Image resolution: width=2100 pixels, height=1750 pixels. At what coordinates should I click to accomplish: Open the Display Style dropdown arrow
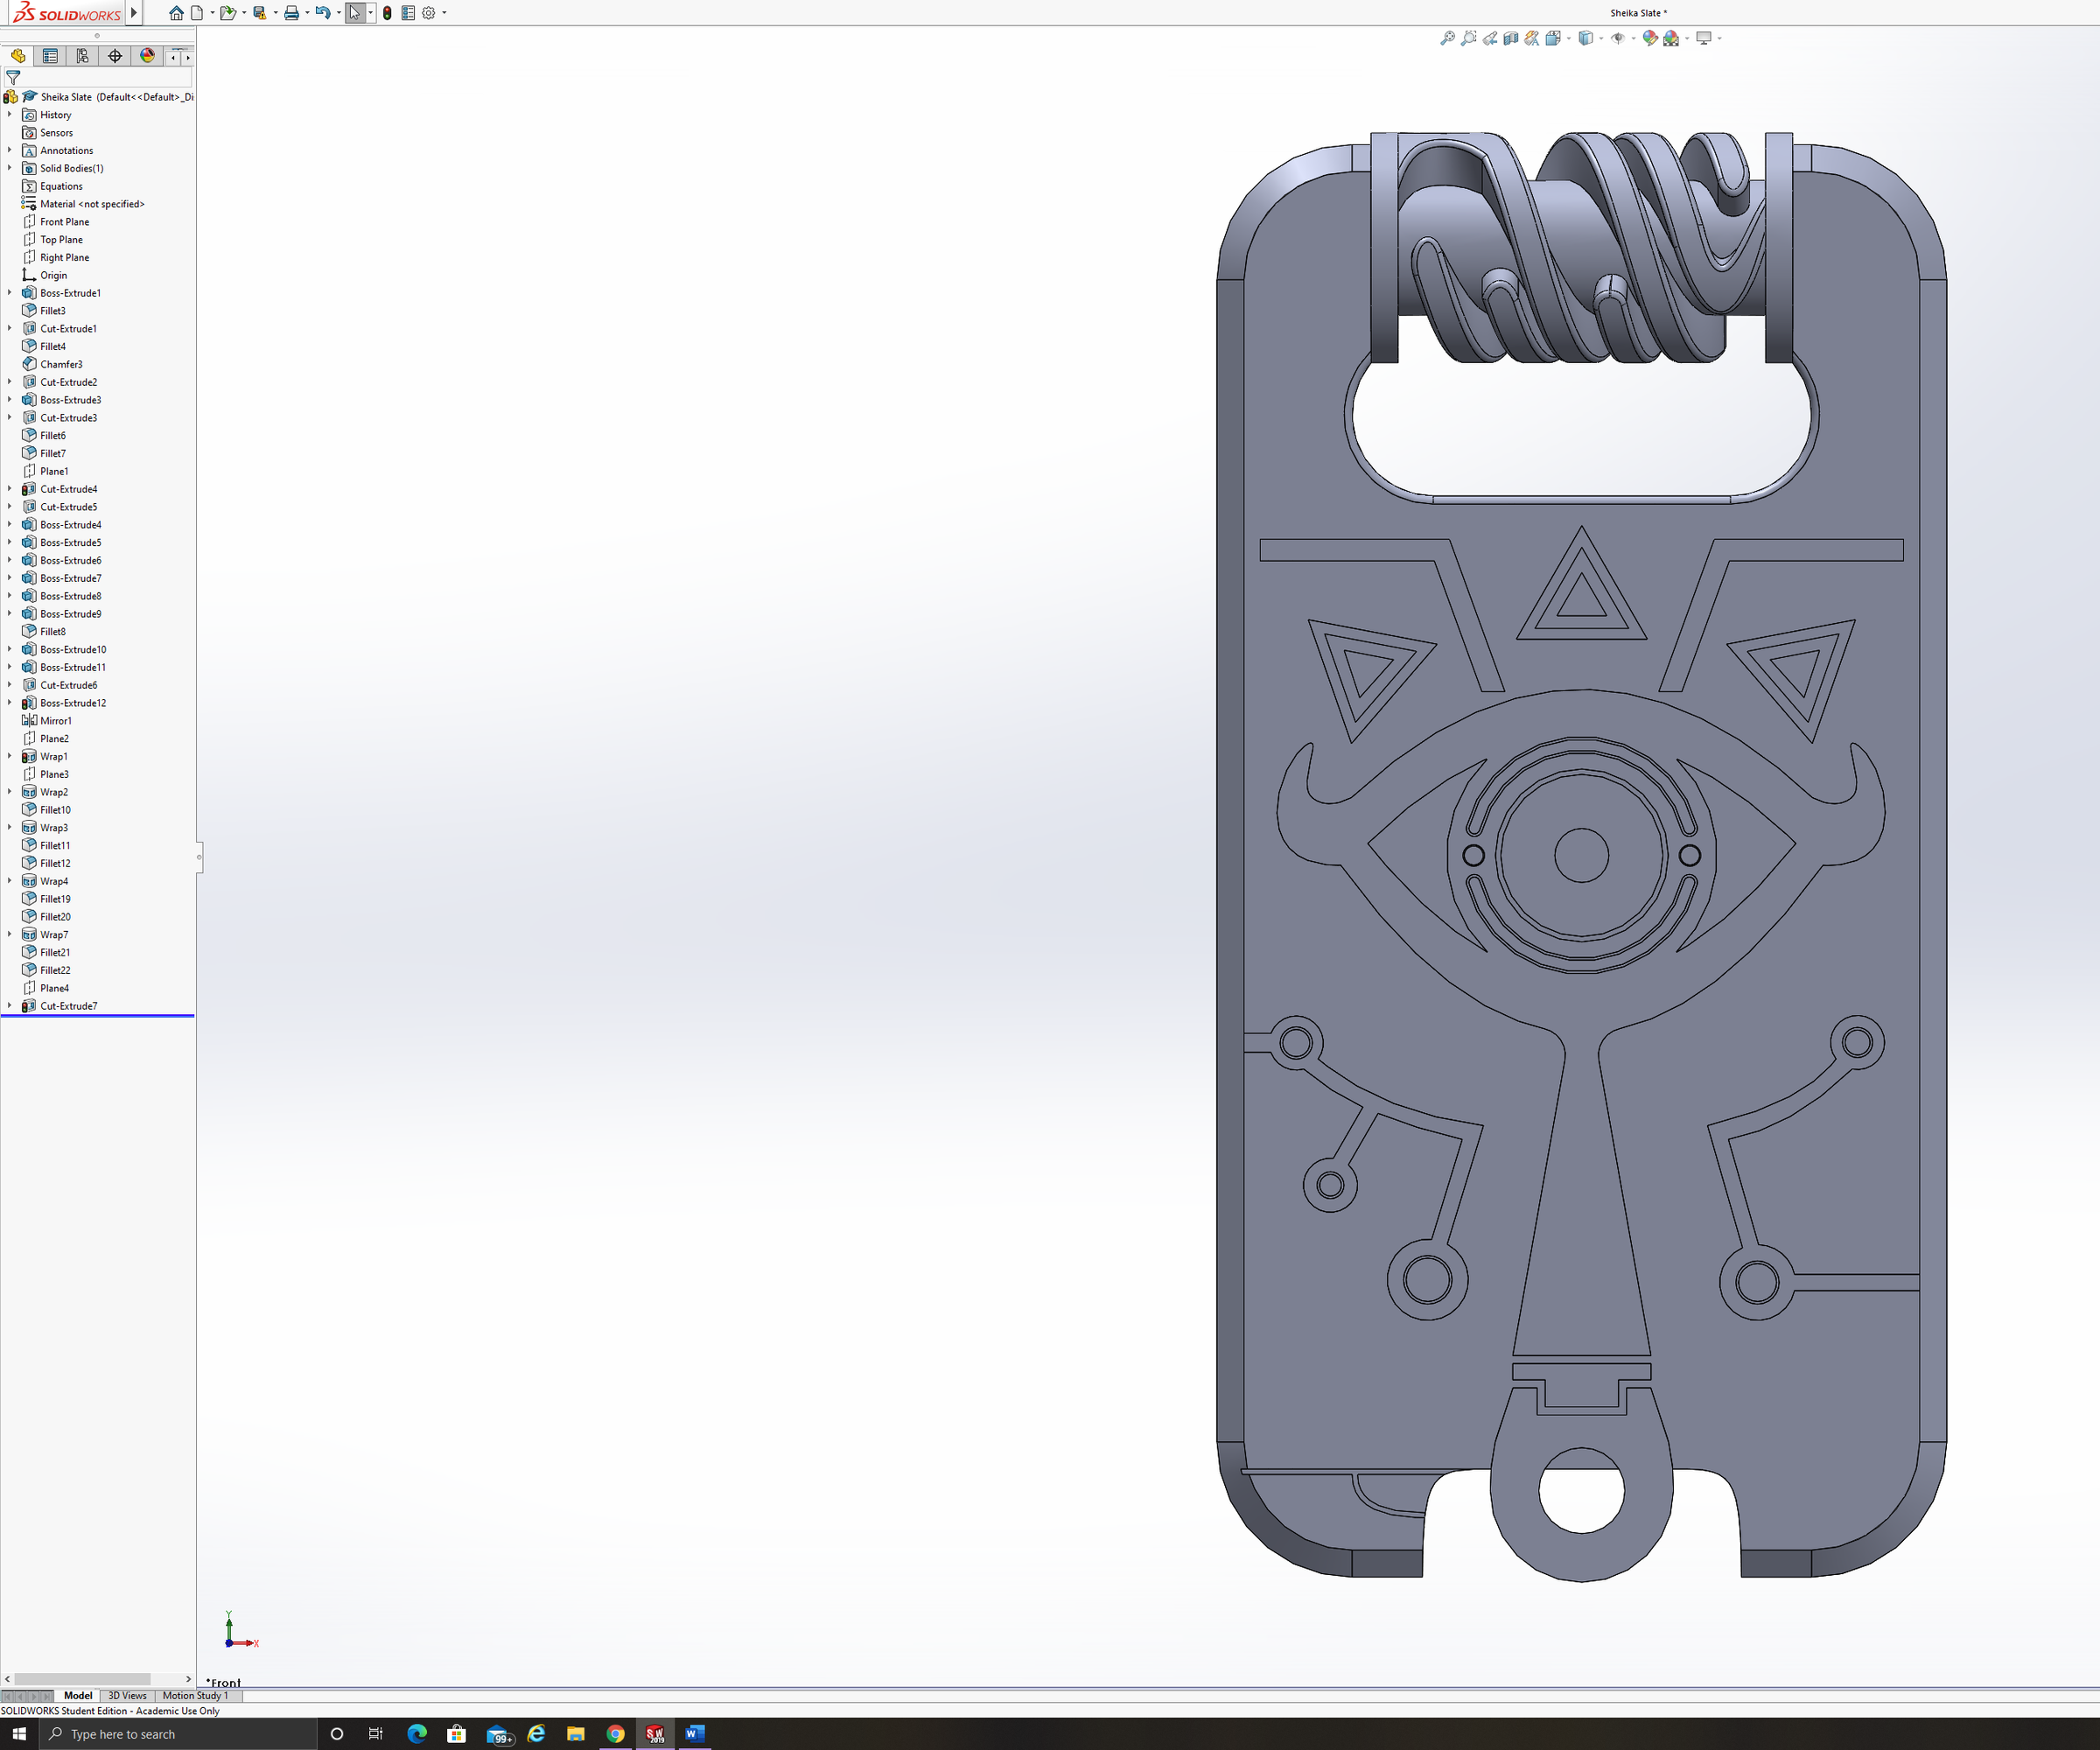coord(1601,38)
